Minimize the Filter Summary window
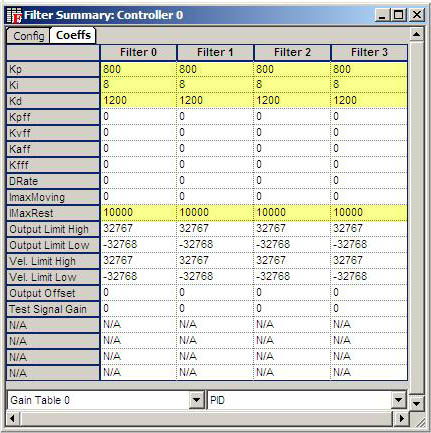431x433 pixels. (x=383, y=15)
